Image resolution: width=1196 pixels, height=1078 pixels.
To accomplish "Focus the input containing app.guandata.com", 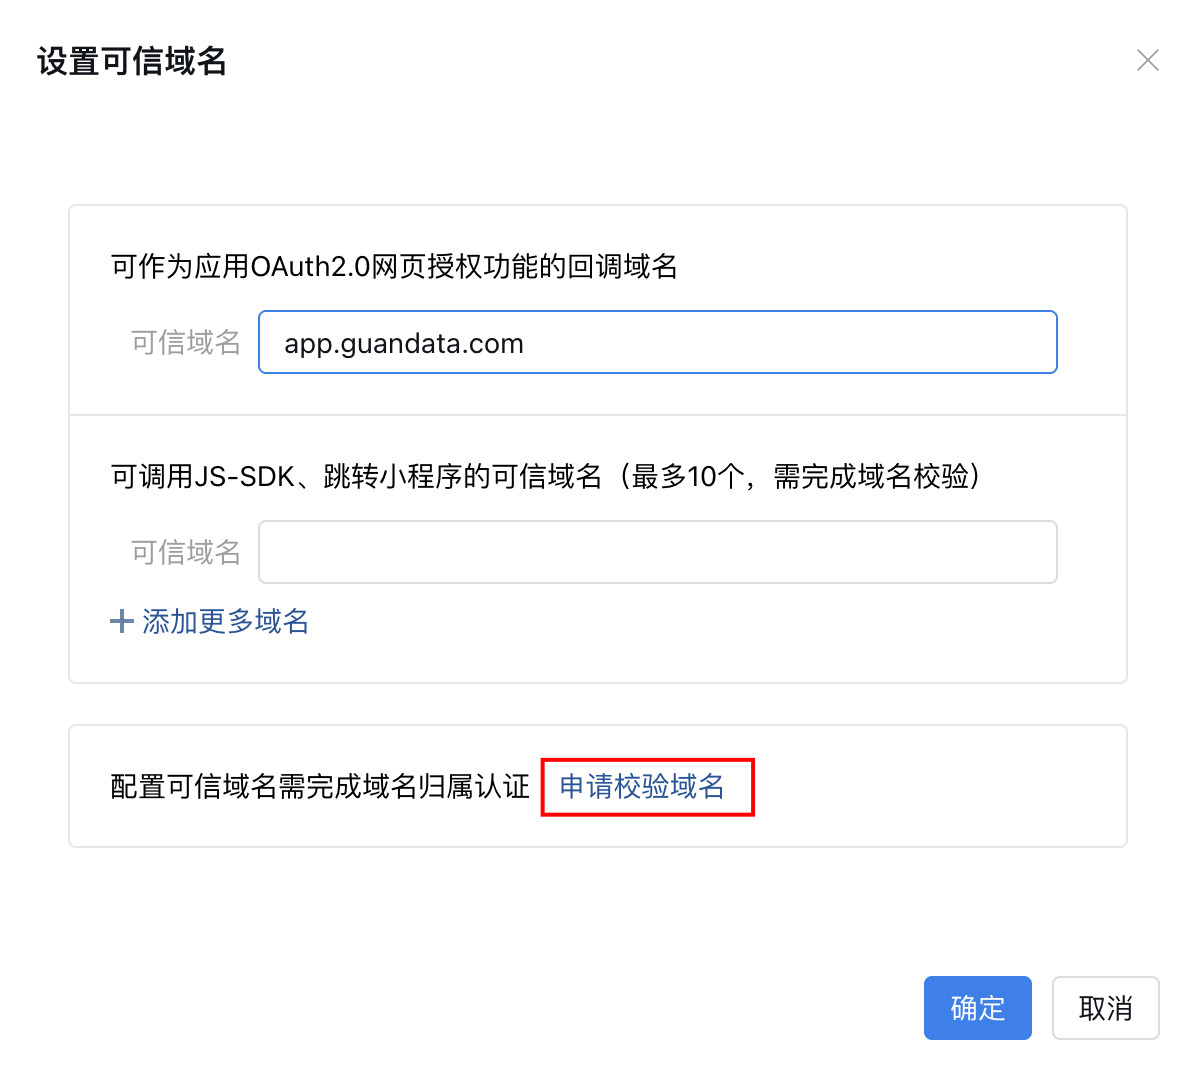I will tap(657, 343).
